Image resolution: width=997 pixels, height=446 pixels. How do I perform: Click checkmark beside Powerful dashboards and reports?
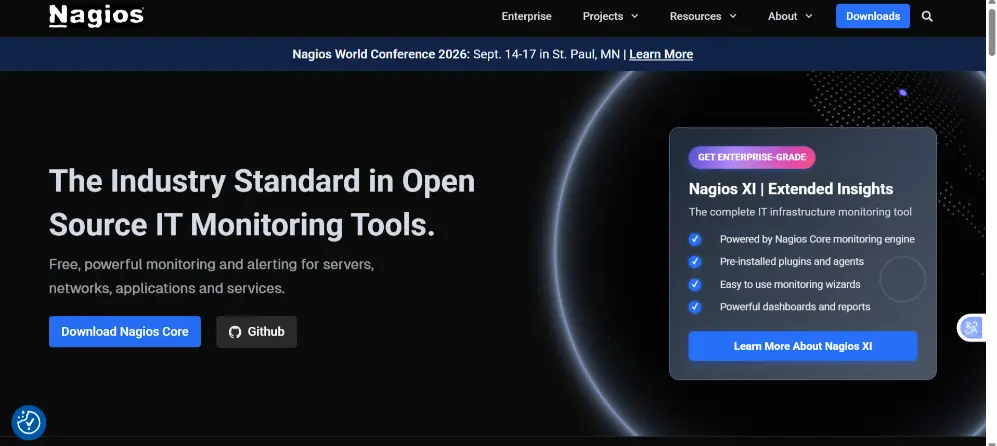(x=695, y=307)
